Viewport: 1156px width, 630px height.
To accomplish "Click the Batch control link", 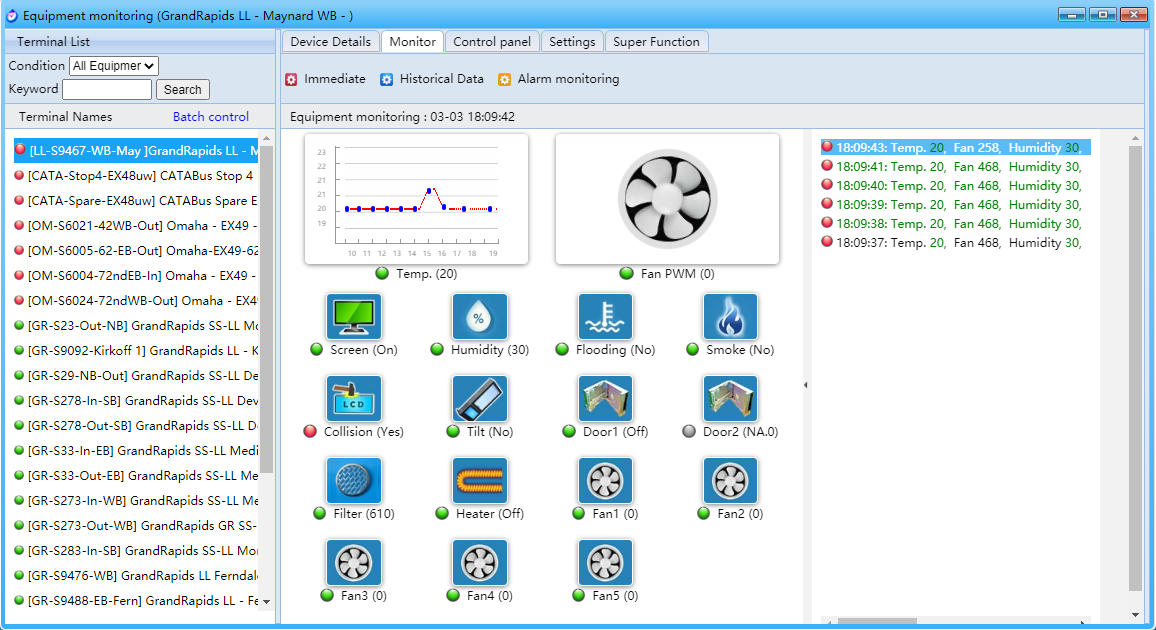I will 211,116.
